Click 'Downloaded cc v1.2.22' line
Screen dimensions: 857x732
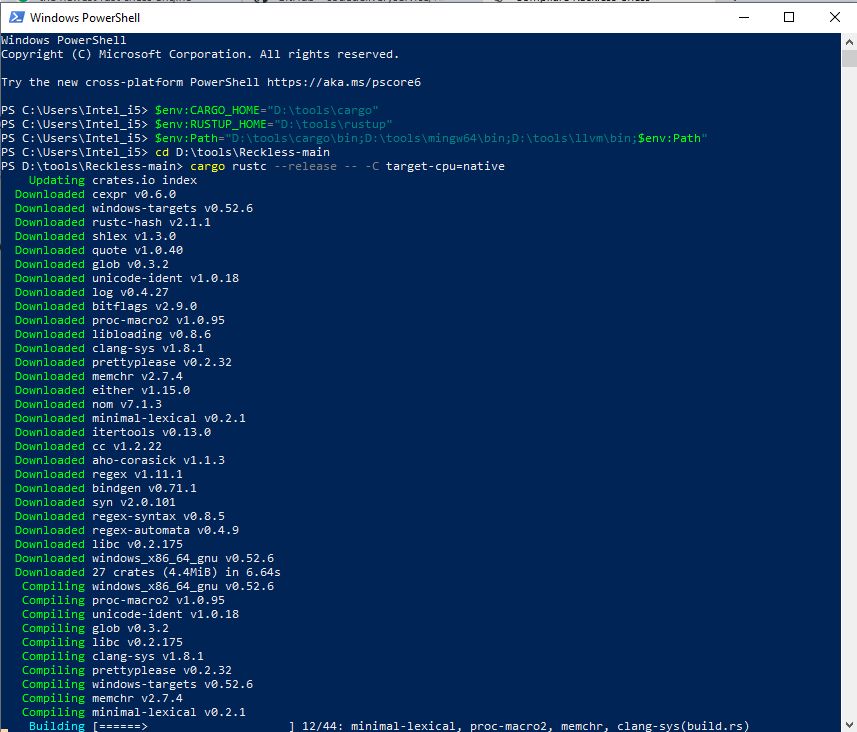pyautogui.click(x=89, y=446)
